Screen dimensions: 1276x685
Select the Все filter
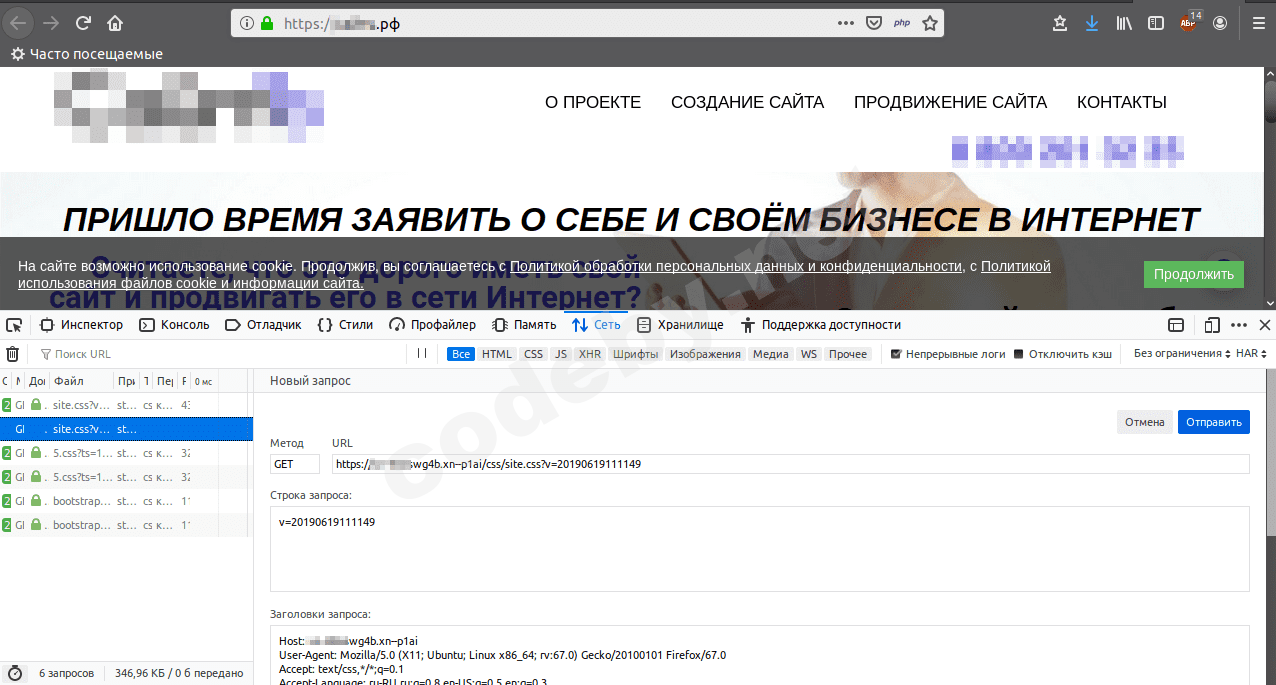(461, 354)
